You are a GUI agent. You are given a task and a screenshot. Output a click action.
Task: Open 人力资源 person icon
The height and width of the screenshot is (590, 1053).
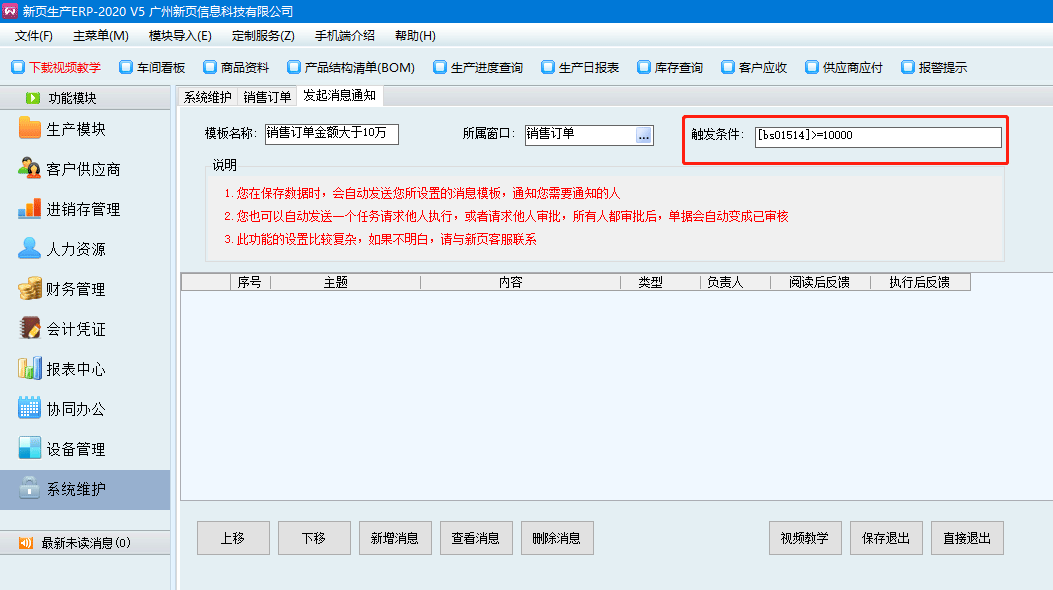[x=30, y=249]
